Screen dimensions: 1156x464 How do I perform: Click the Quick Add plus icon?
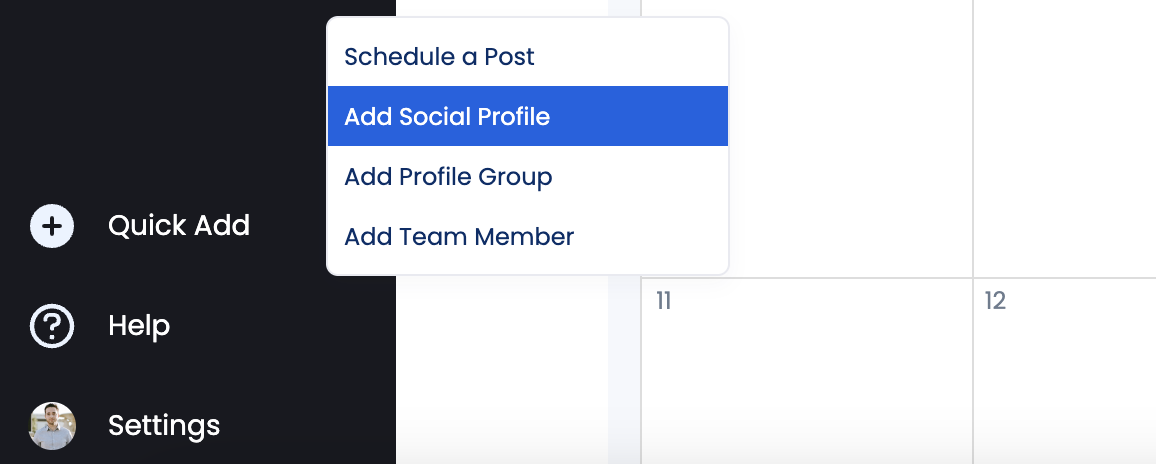pyautogui.click(x=52, y=226)
